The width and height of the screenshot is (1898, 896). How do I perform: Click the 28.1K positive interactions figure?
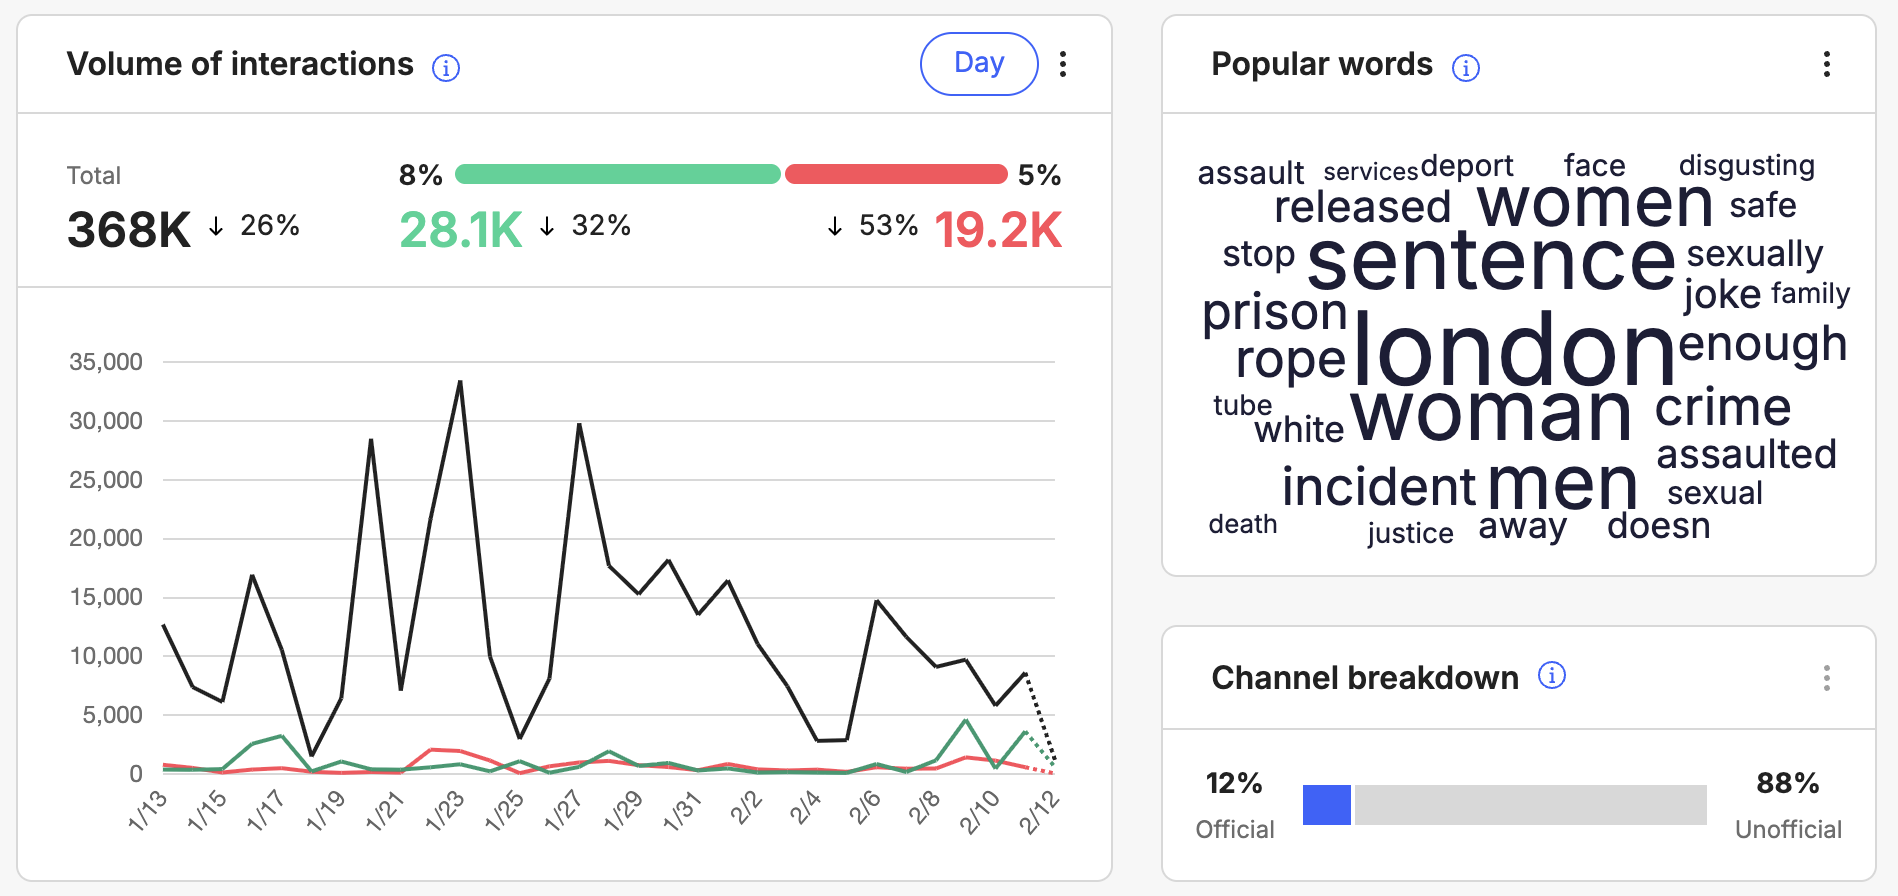(x=461, y=230)
